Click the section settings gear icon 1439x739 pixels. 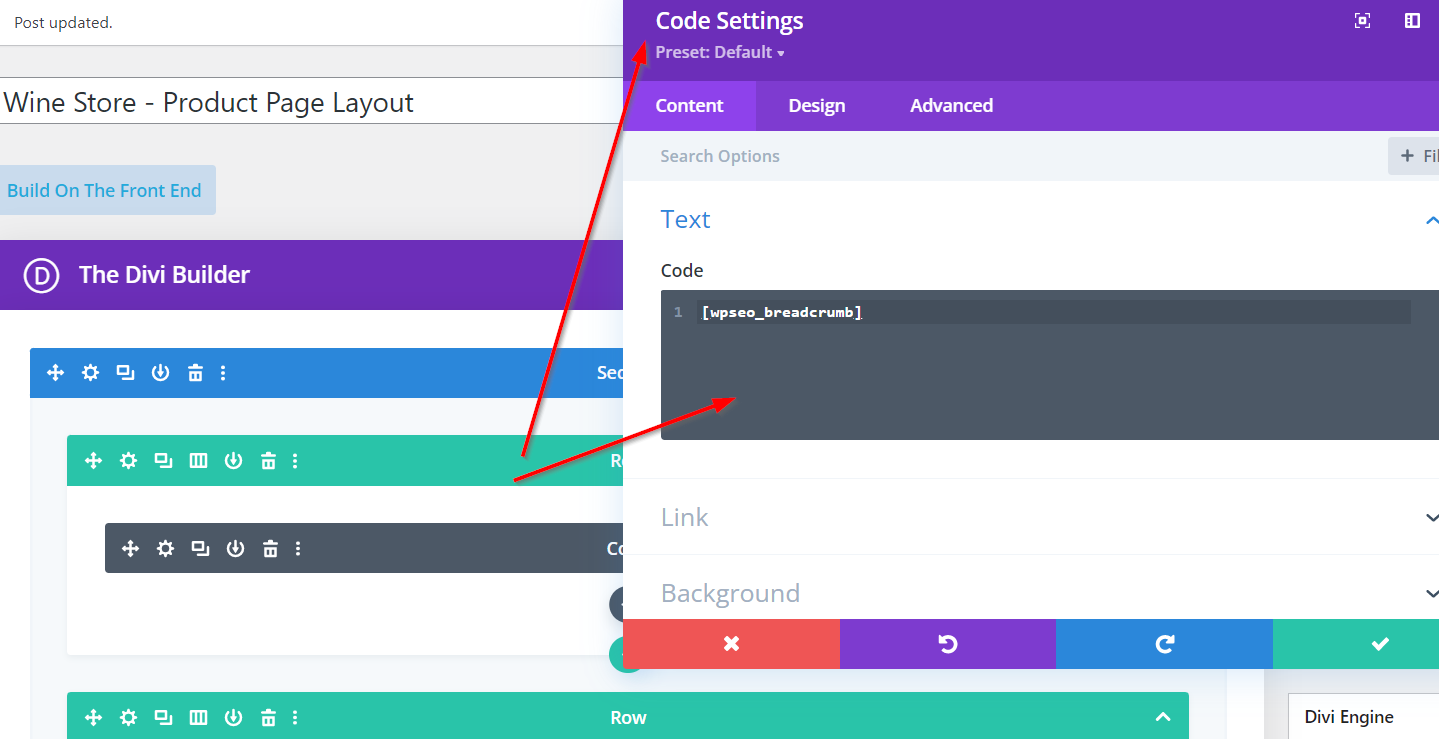(90, 373)
